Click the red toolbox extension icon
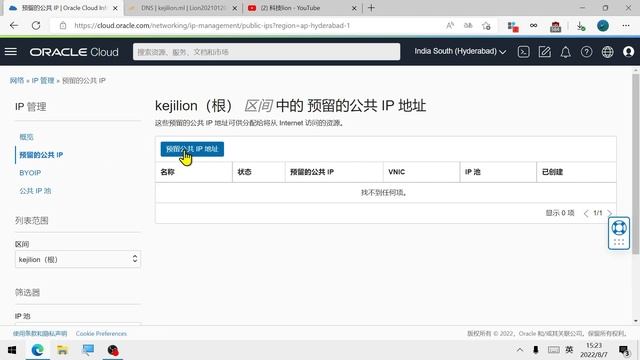This screenshot has height=360, width=640. [556, 27]
